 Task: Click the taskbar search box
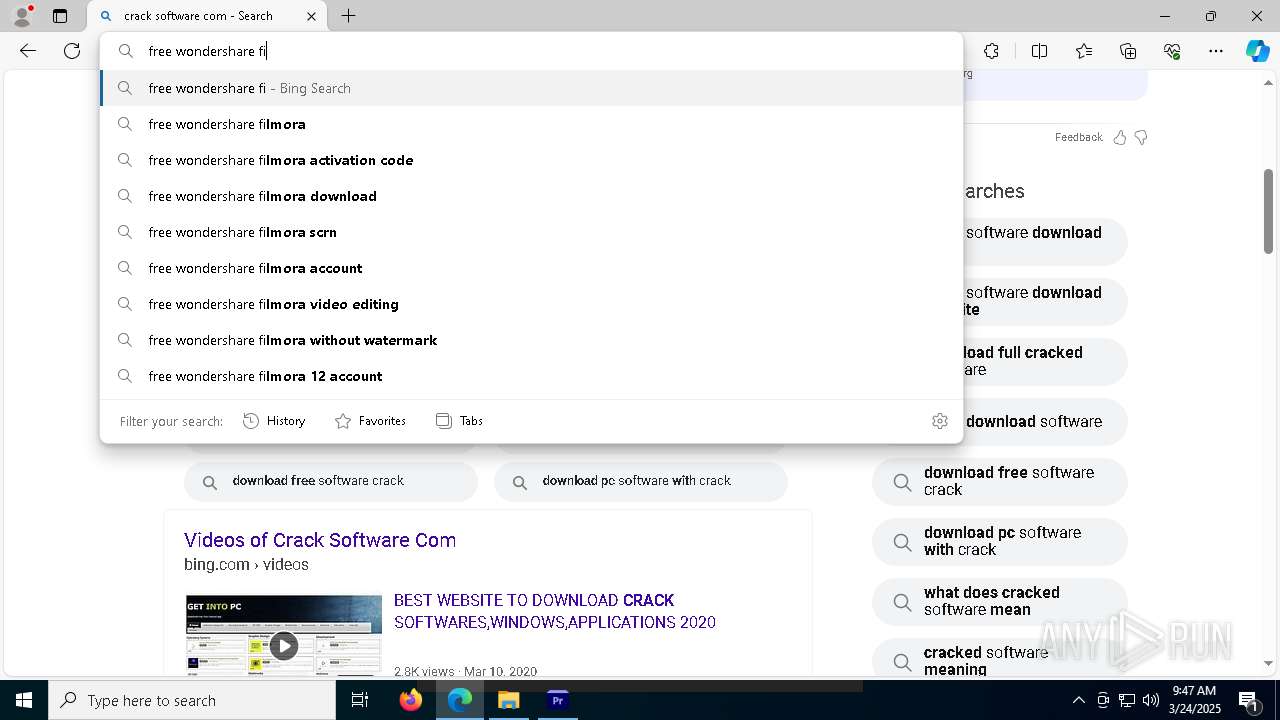pos(192,700)
